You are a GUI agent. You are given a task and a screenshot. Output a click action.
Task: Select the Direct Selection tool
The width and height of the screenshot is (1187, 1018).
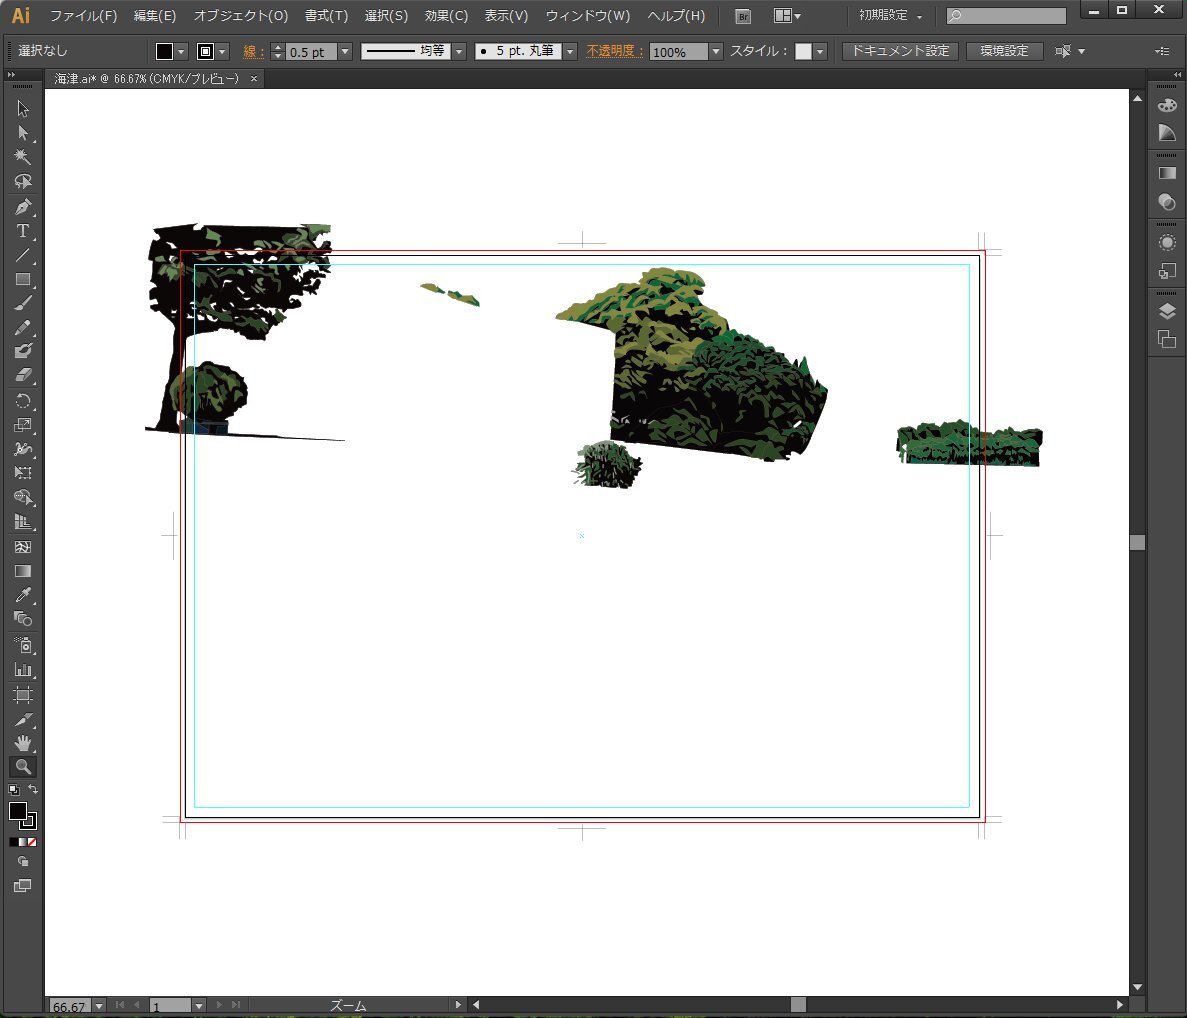tap(23, 133)
